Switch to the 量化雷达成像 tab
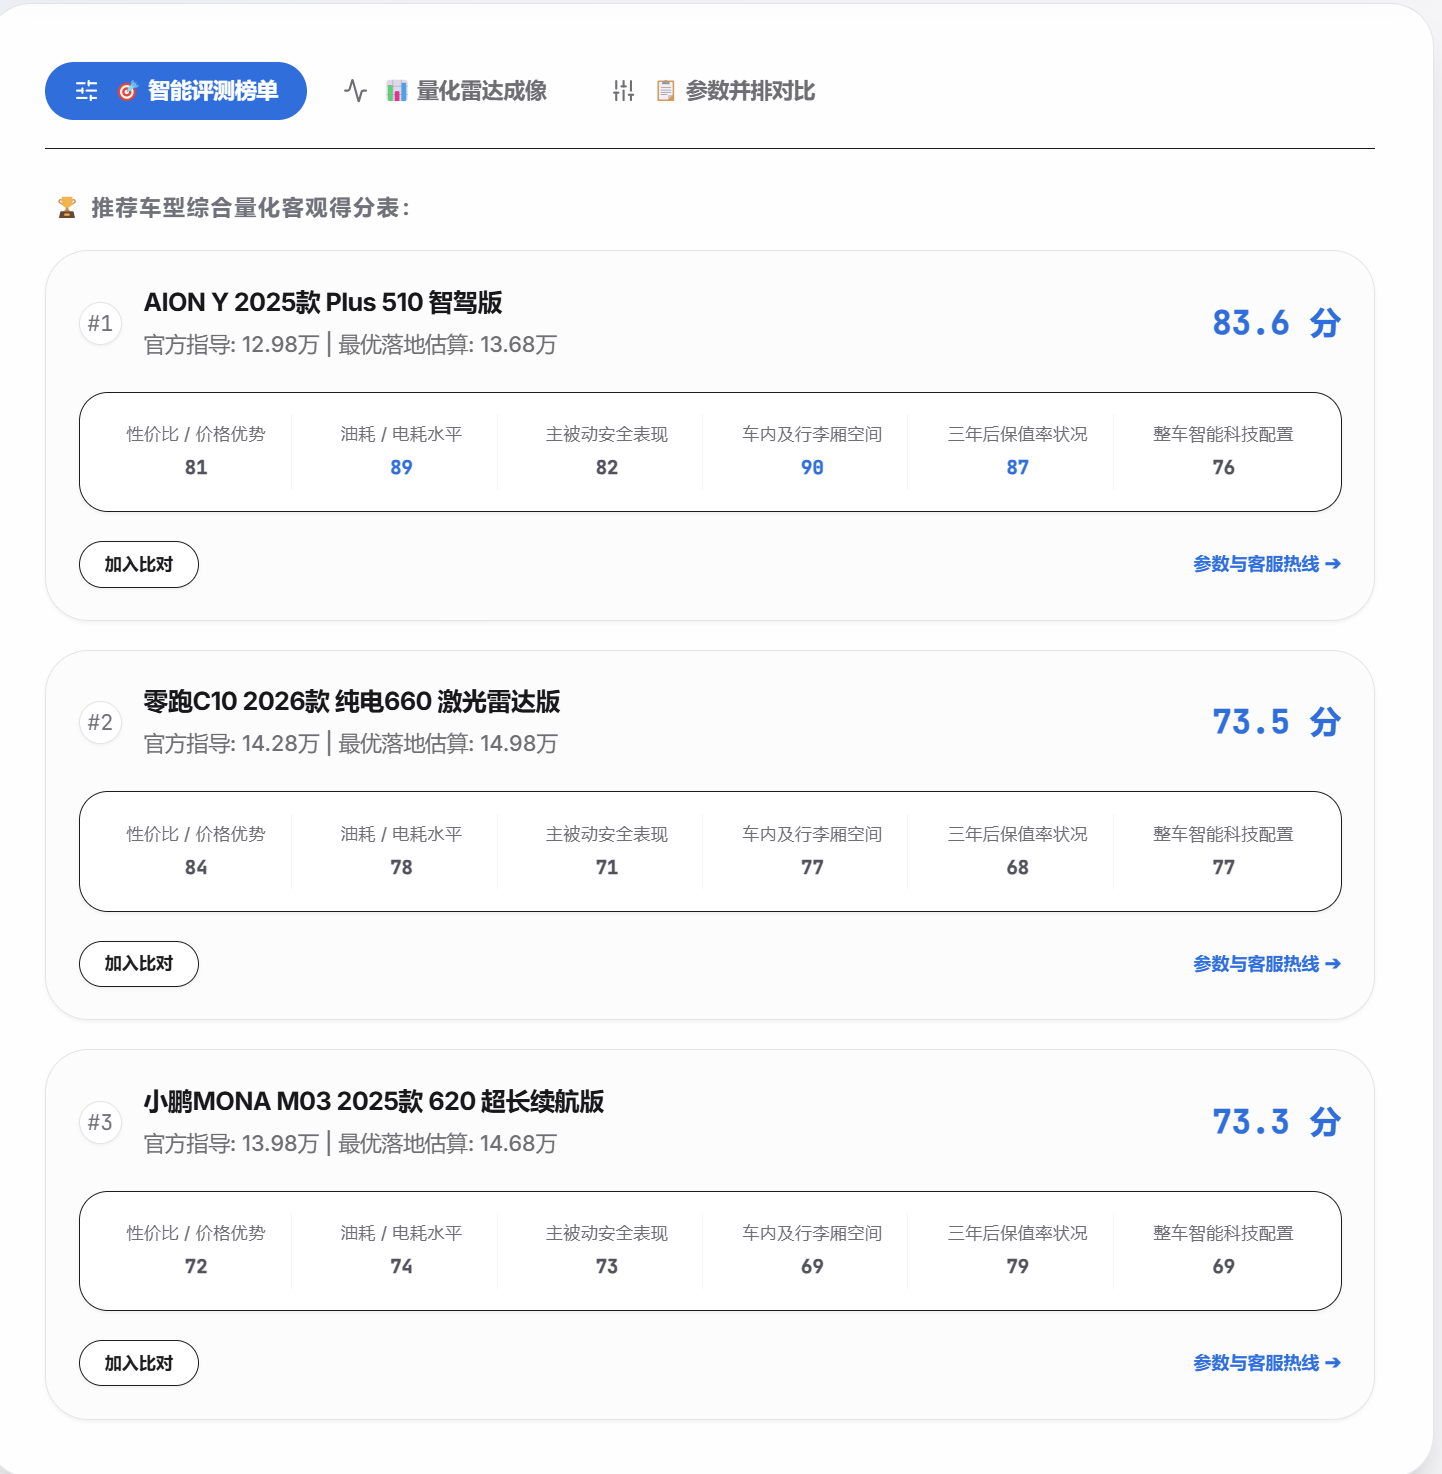The width and height of the screenshot is (1442, 1474). 446,91
